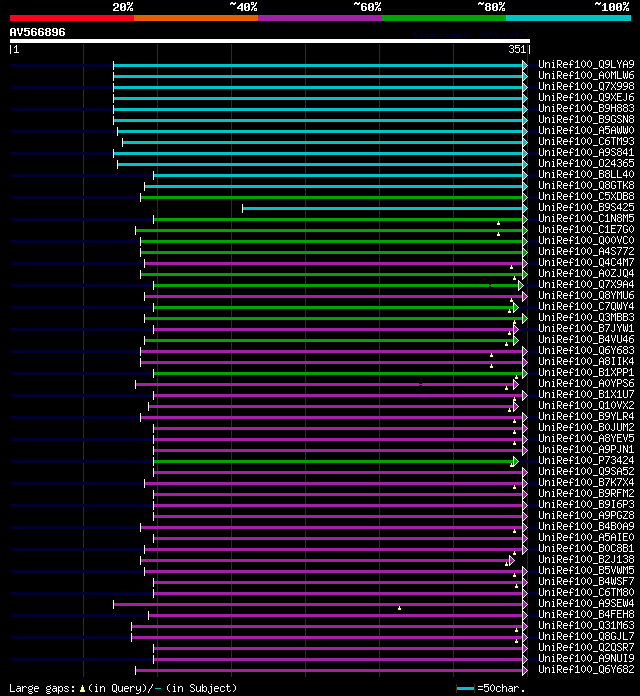Select UniRef100_Q4C4M7 label
The height and width of the screenshot is (696, 640).
(x=586, y=262)
